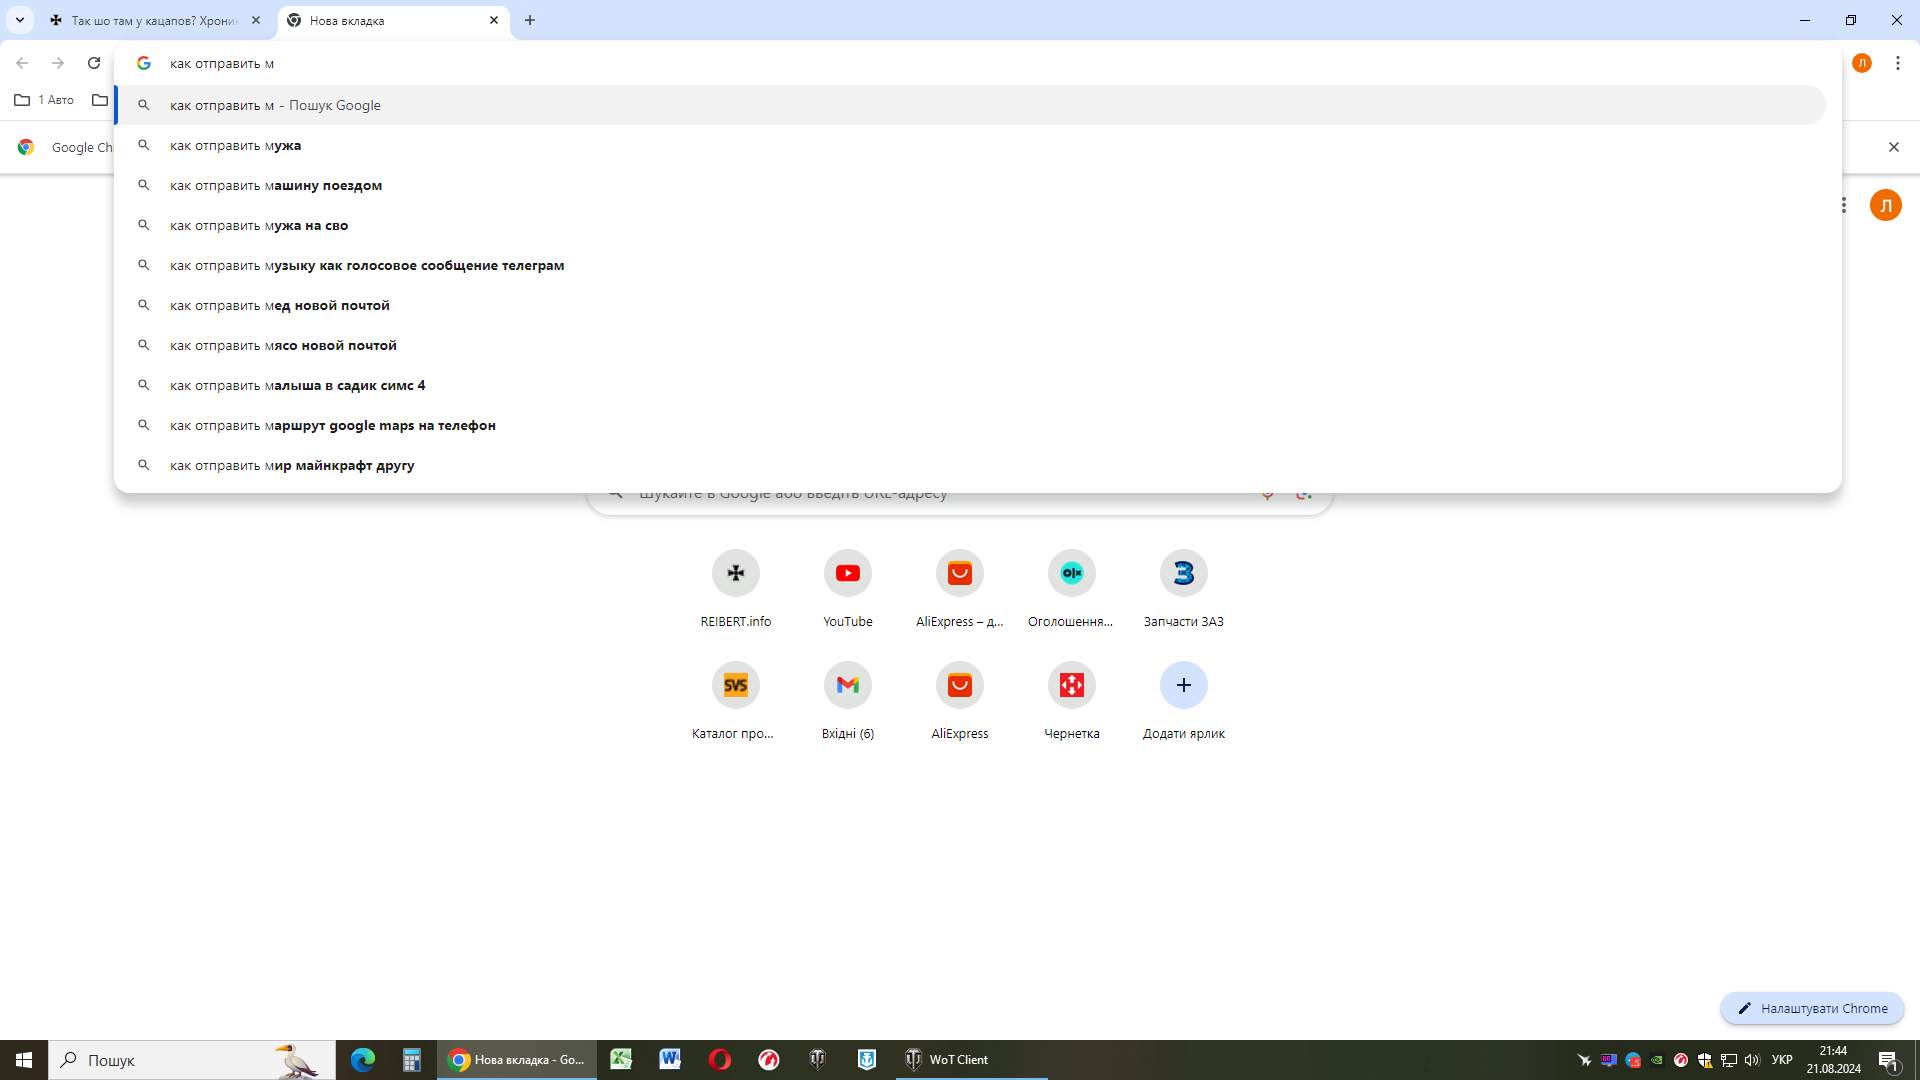This screenshot has height=1080, width=1920.
Task: Open a new tab with plus button
Action: (530, 20)
